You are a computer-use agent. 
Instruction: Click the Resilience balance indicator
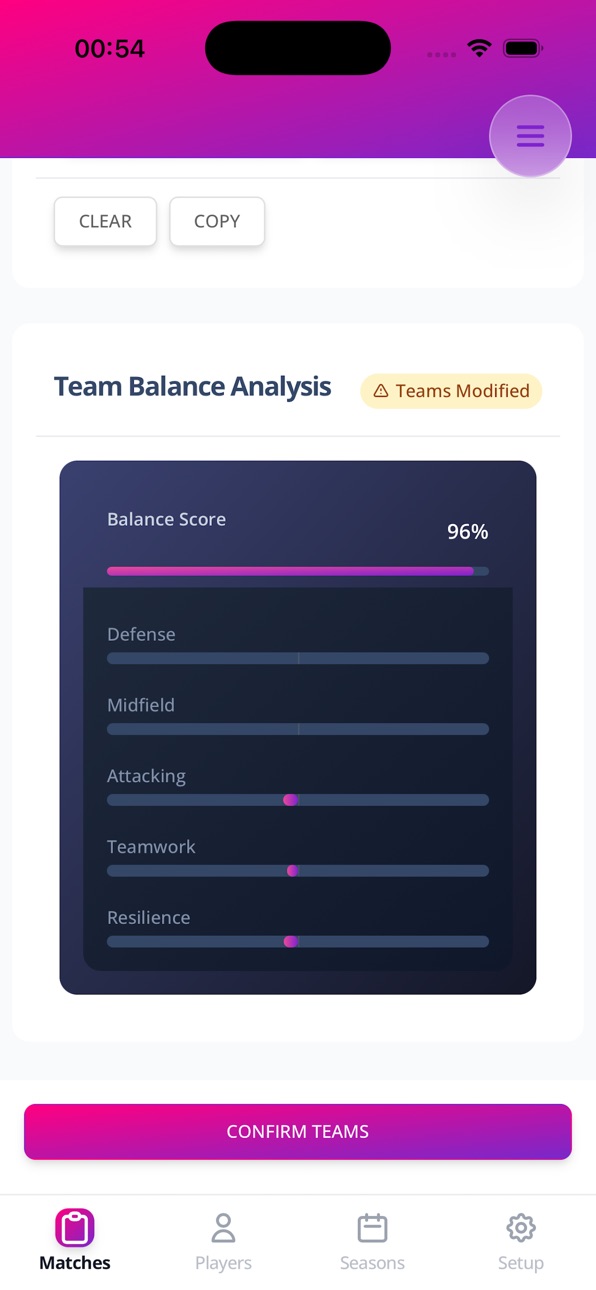[290, 942]
